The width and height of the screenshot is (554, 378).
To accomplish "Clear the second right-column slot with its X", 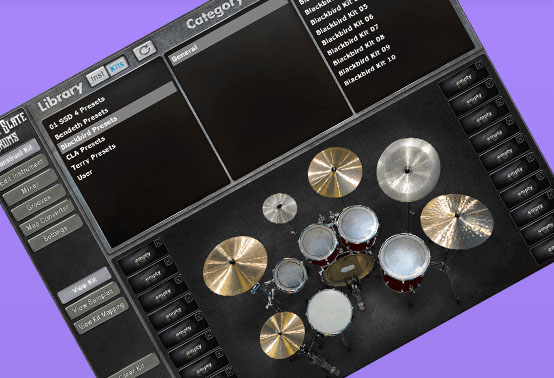I will (x=489, y=83).
